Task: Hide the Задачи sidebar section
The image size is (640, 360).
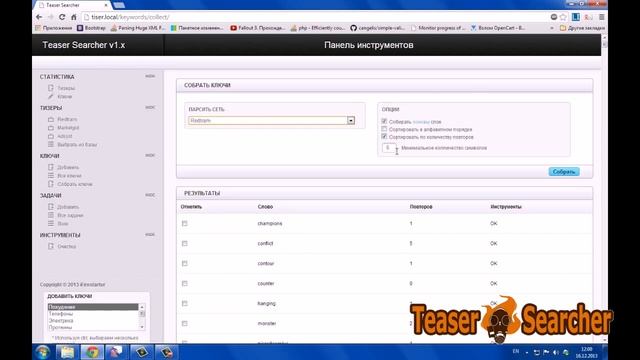Action: point(150,195)
